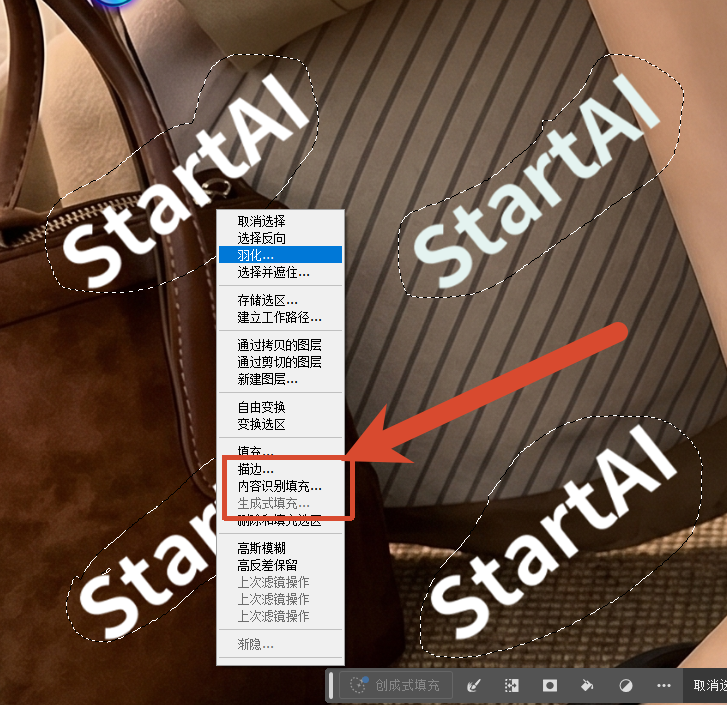Open the 羽化... feather option

(x=280, y=255)
